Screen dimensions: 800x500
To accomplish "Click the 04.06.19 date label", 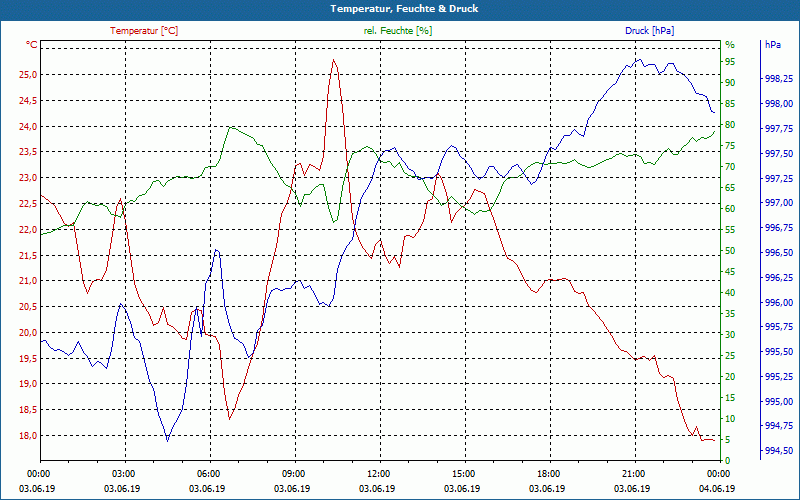I will tap(717, 489).
